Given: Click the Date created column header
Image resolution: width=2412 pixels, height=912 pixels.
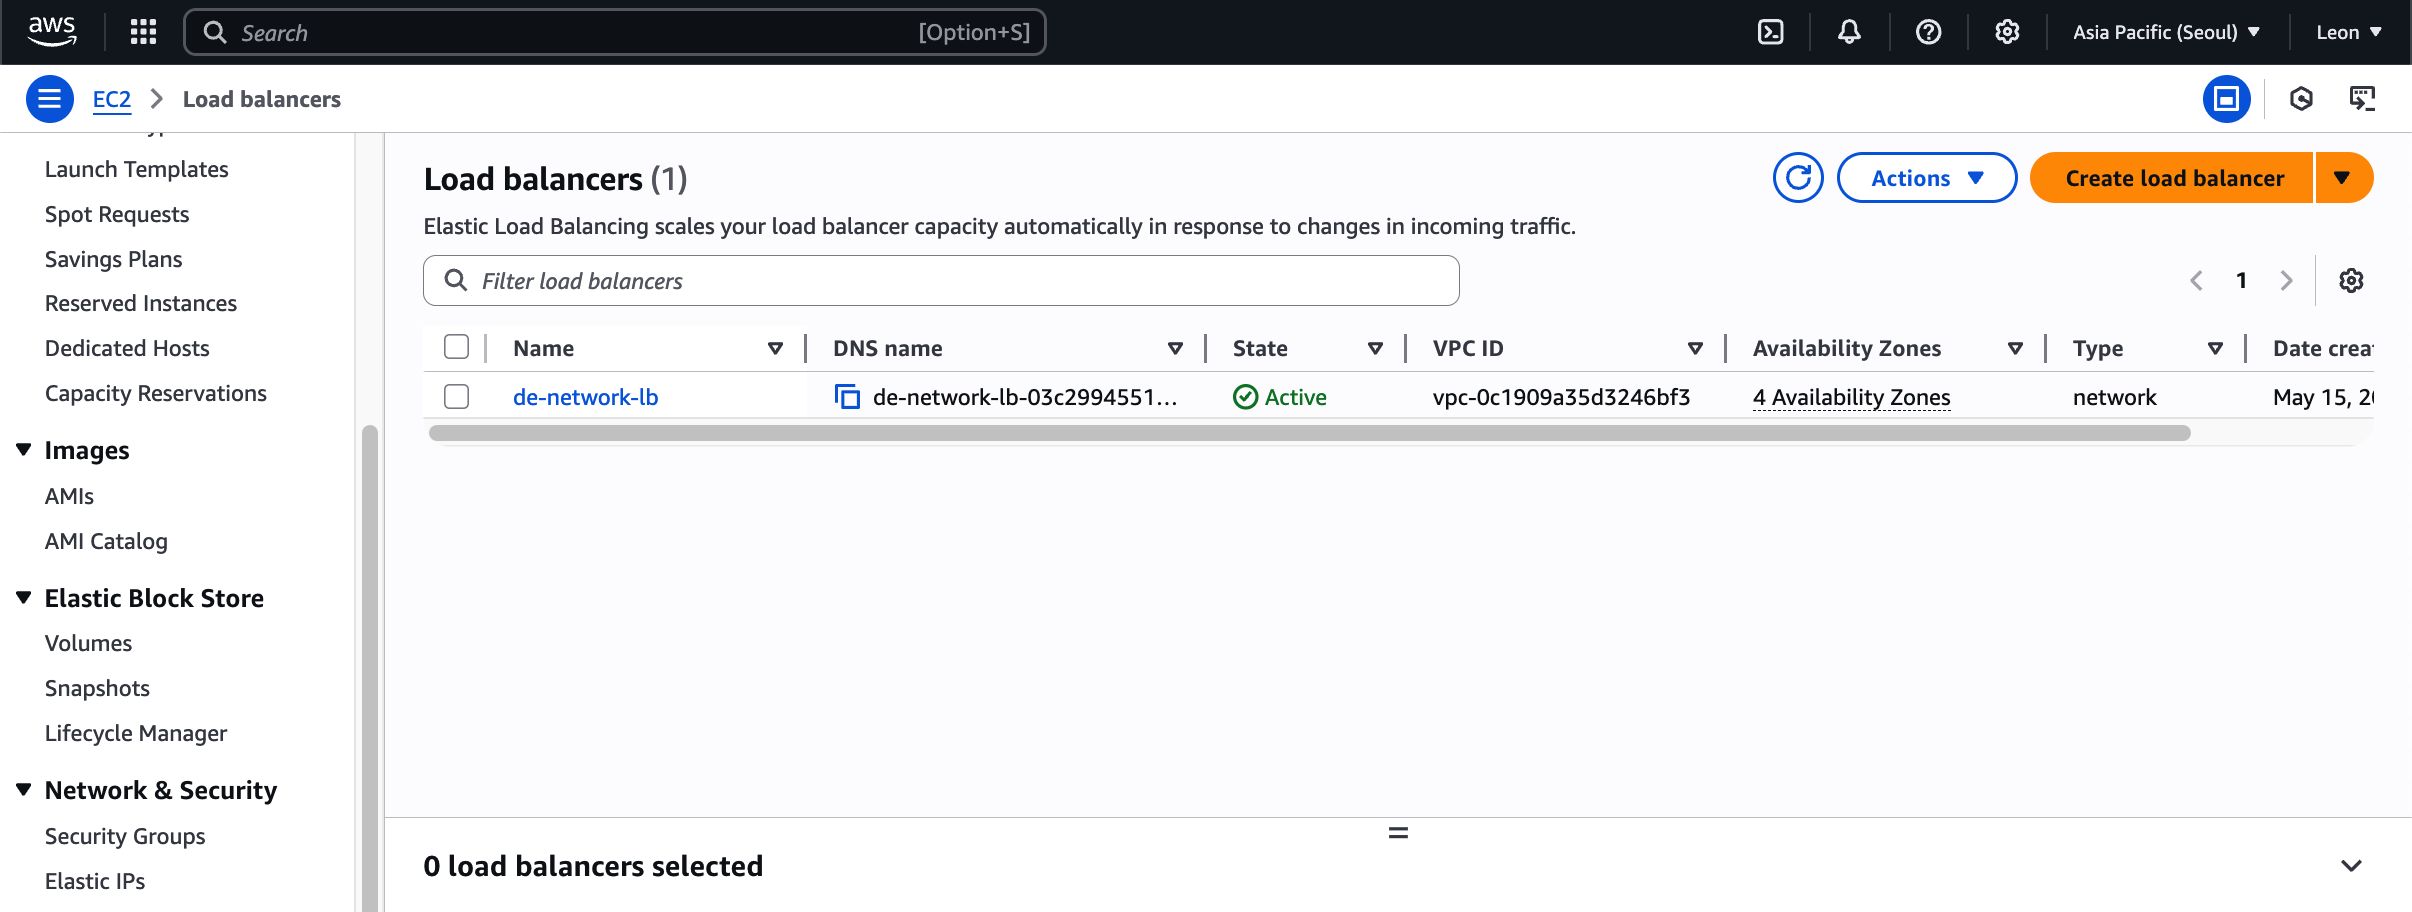Looking at the screenshot, I should pyautogui.click(x=2322, y=348).
